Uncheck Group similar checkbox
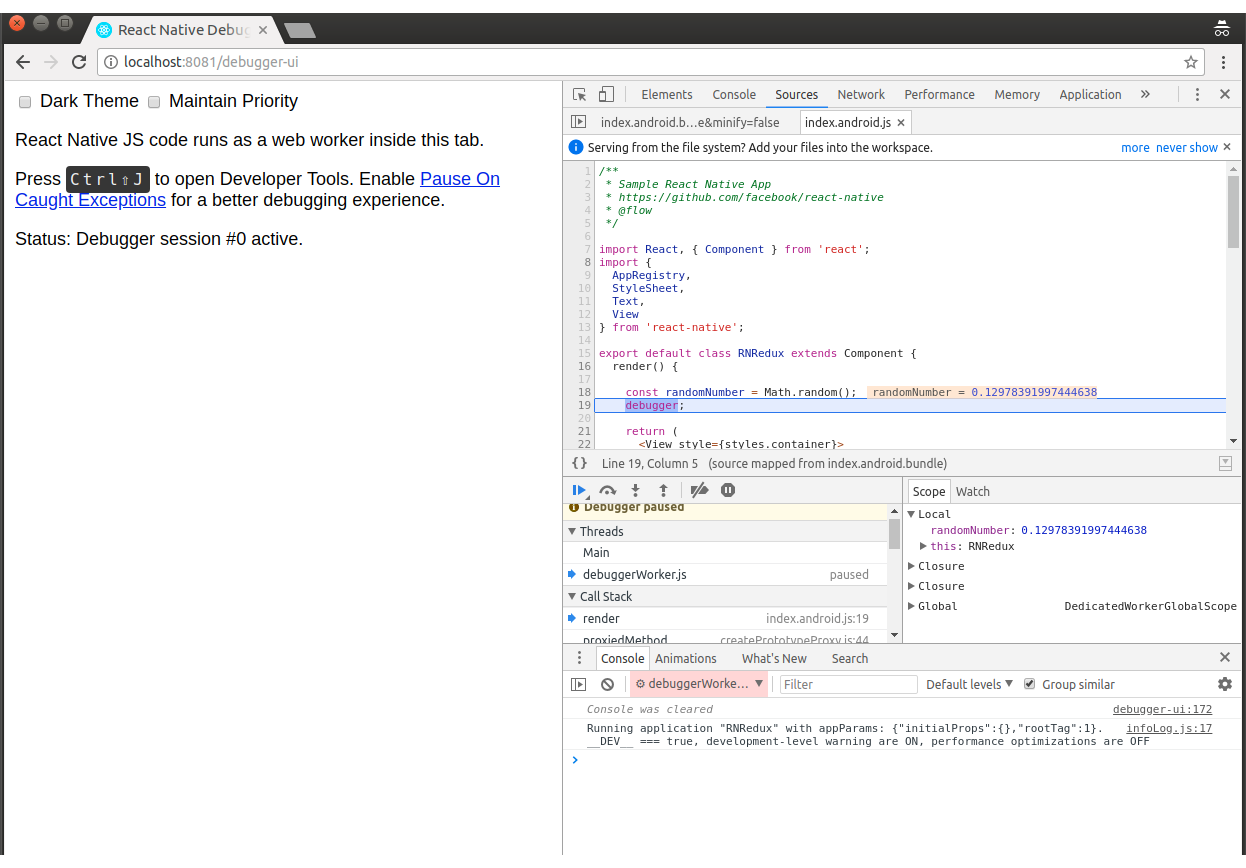The height and width of the screenshot is (868, 1246). pos(1030,684)
